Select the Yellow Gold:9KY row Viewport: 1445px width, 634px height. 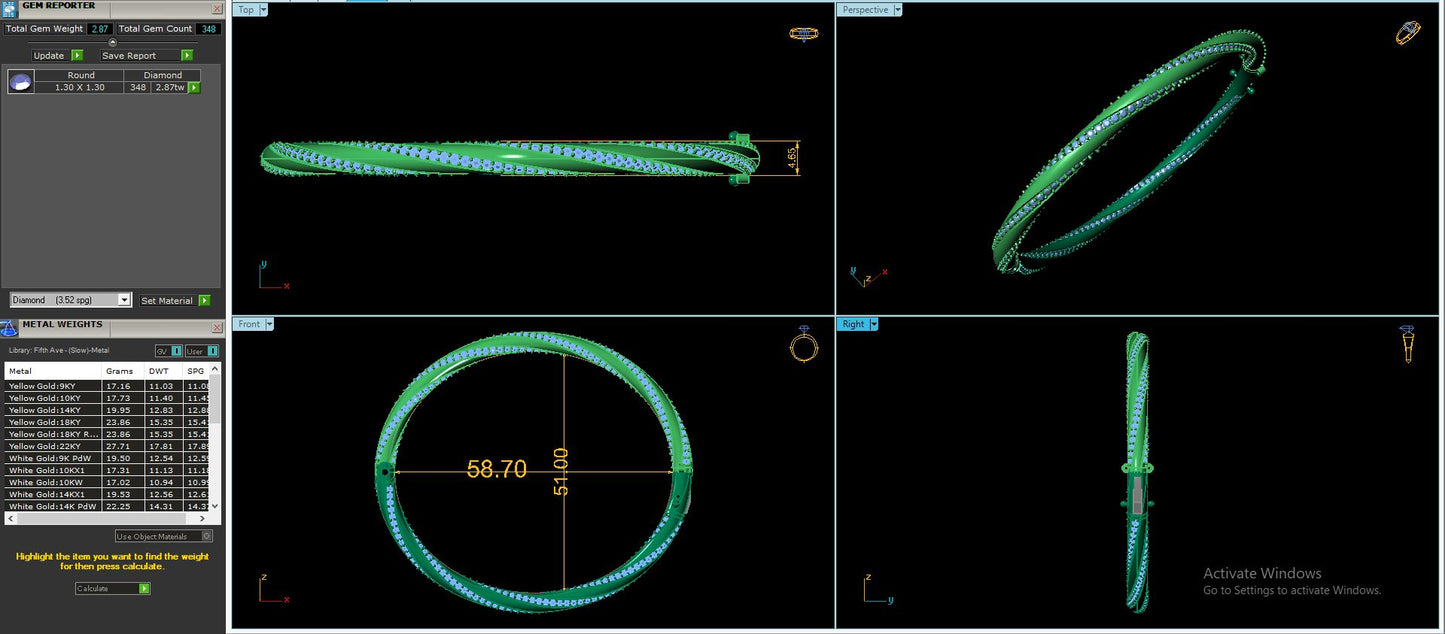coord(108,386)
